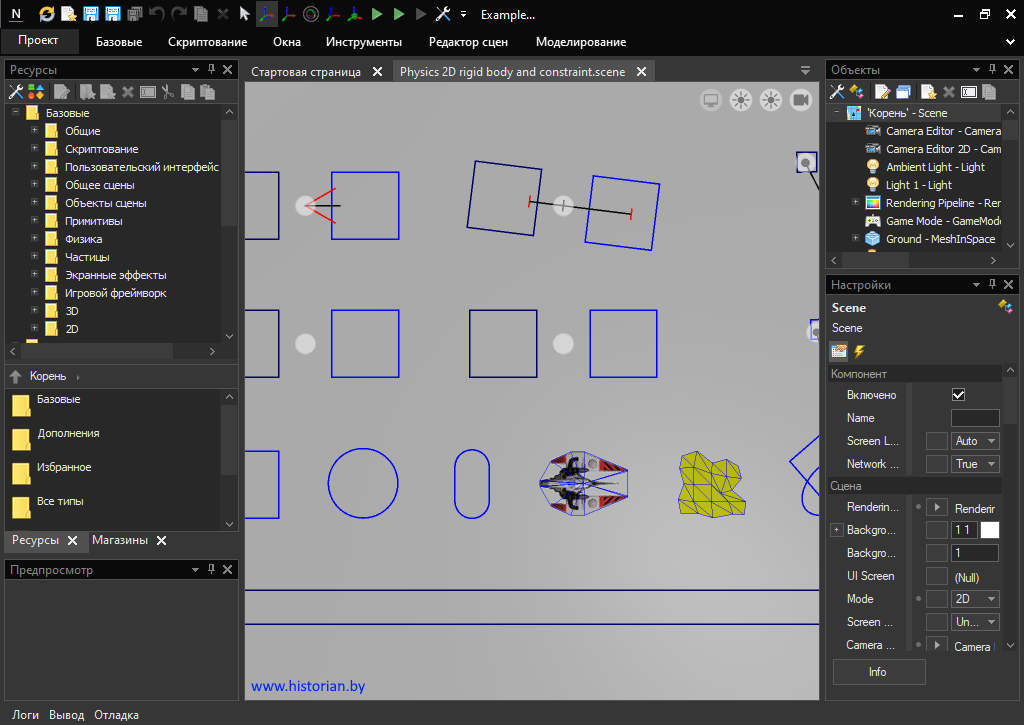1024x725 pixels.
Task: Click the www.historian.by link text
Action: tap(306, 687)
